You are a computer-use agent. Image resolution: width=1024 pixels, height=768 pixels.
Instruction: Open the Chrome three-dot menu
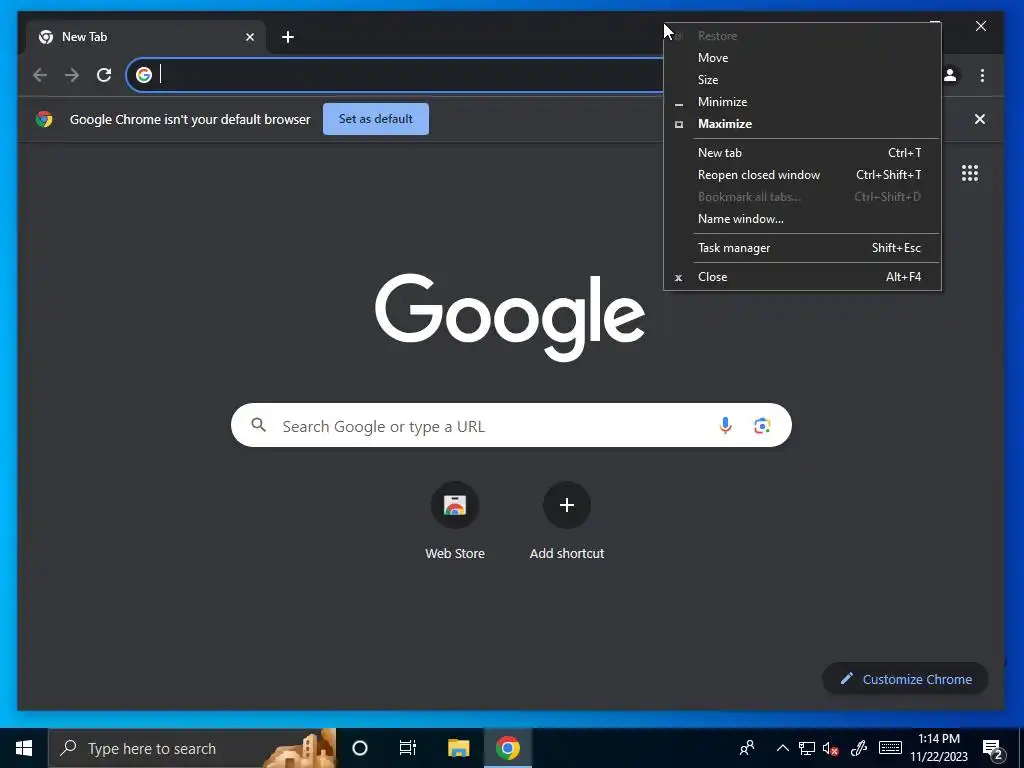tap(982, 75)
